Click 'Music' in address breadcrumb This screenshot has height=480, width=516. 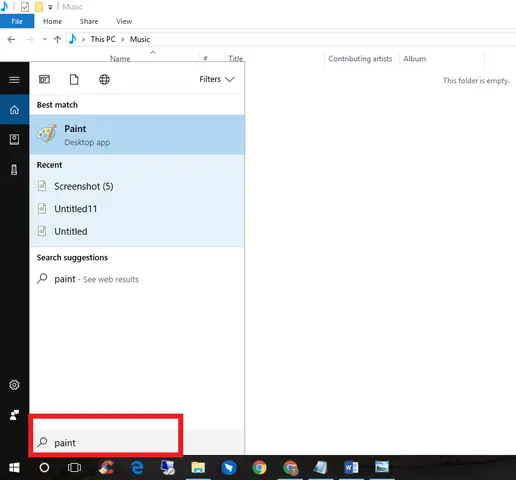point(140,39)
